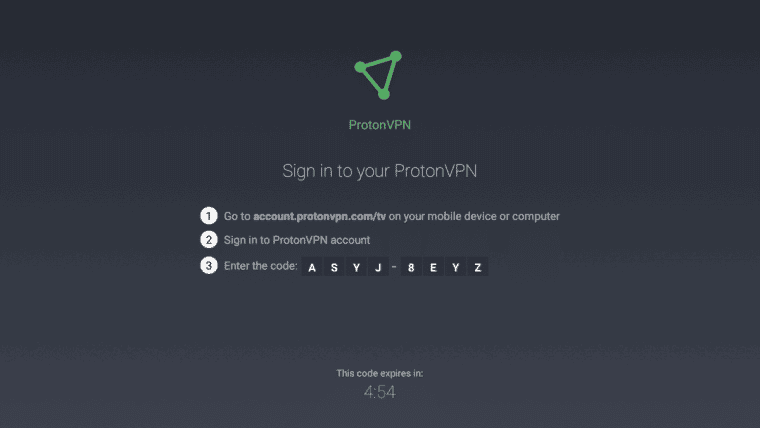Click the code box showing letter J
760x428 pixels.
pyautogui.click(x=378, y=267)
